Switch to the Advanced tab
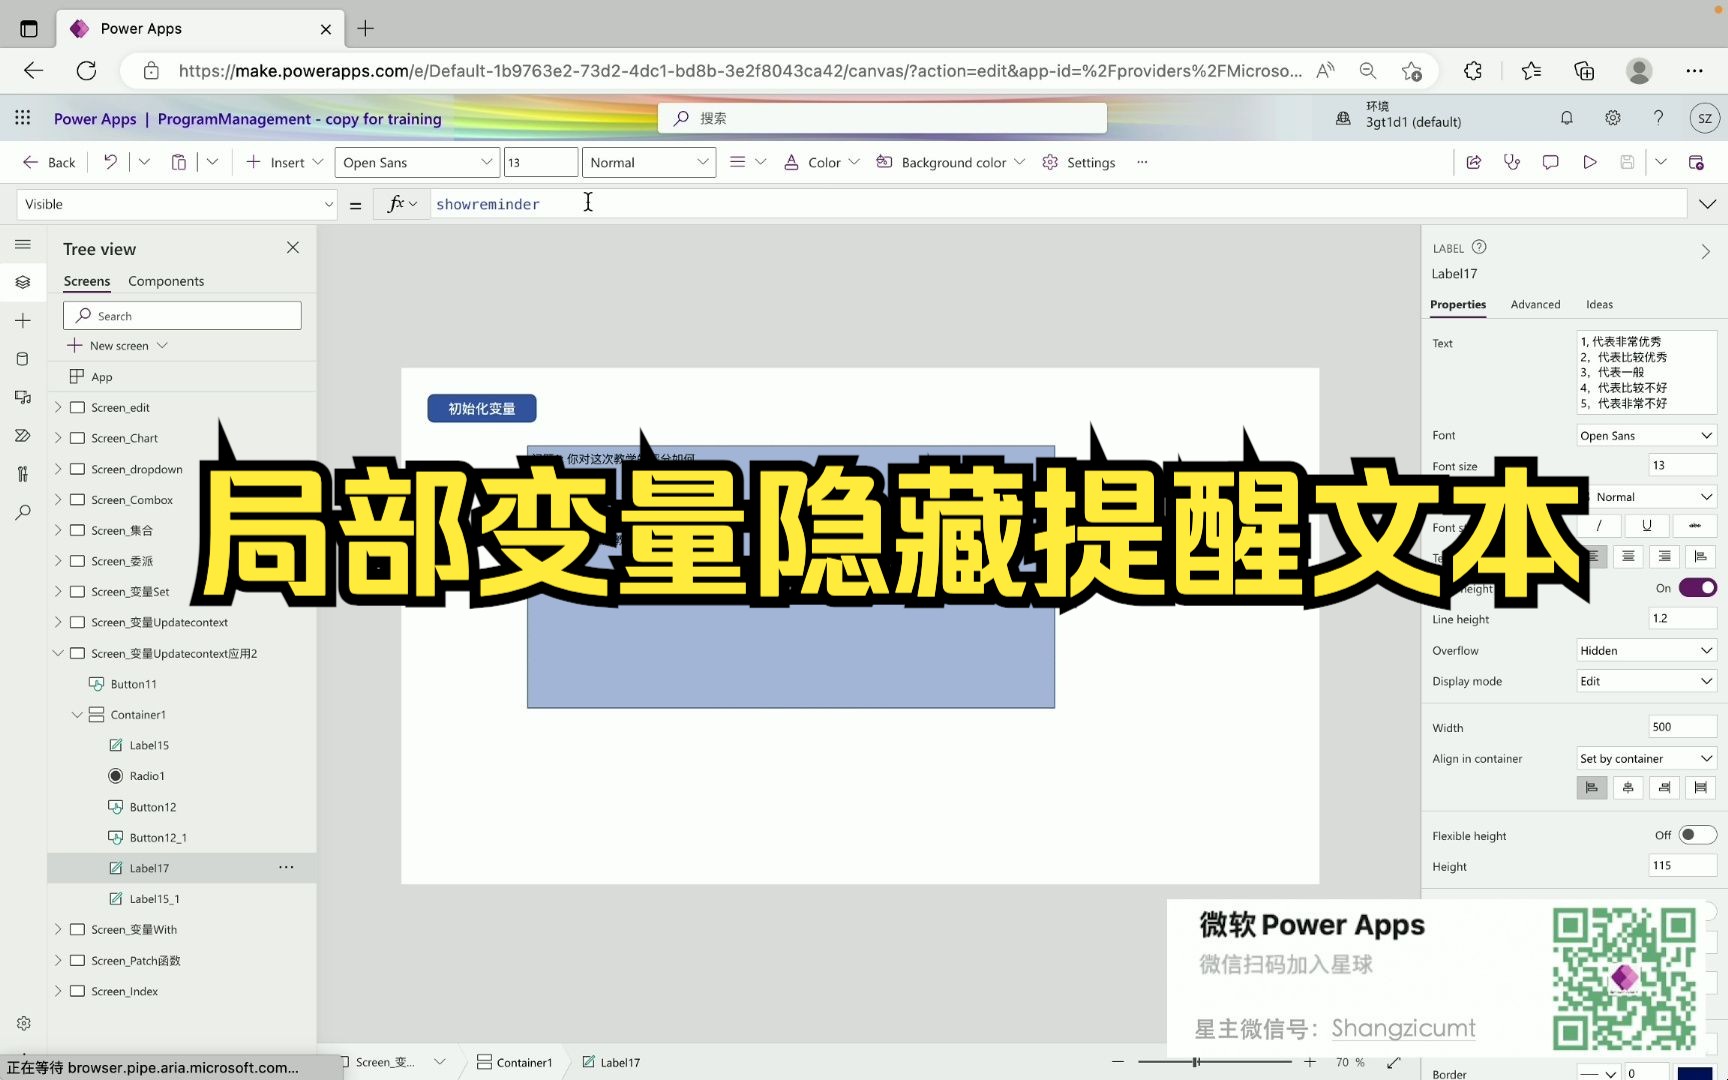 pyautogui.click(x=1535, y=304)
